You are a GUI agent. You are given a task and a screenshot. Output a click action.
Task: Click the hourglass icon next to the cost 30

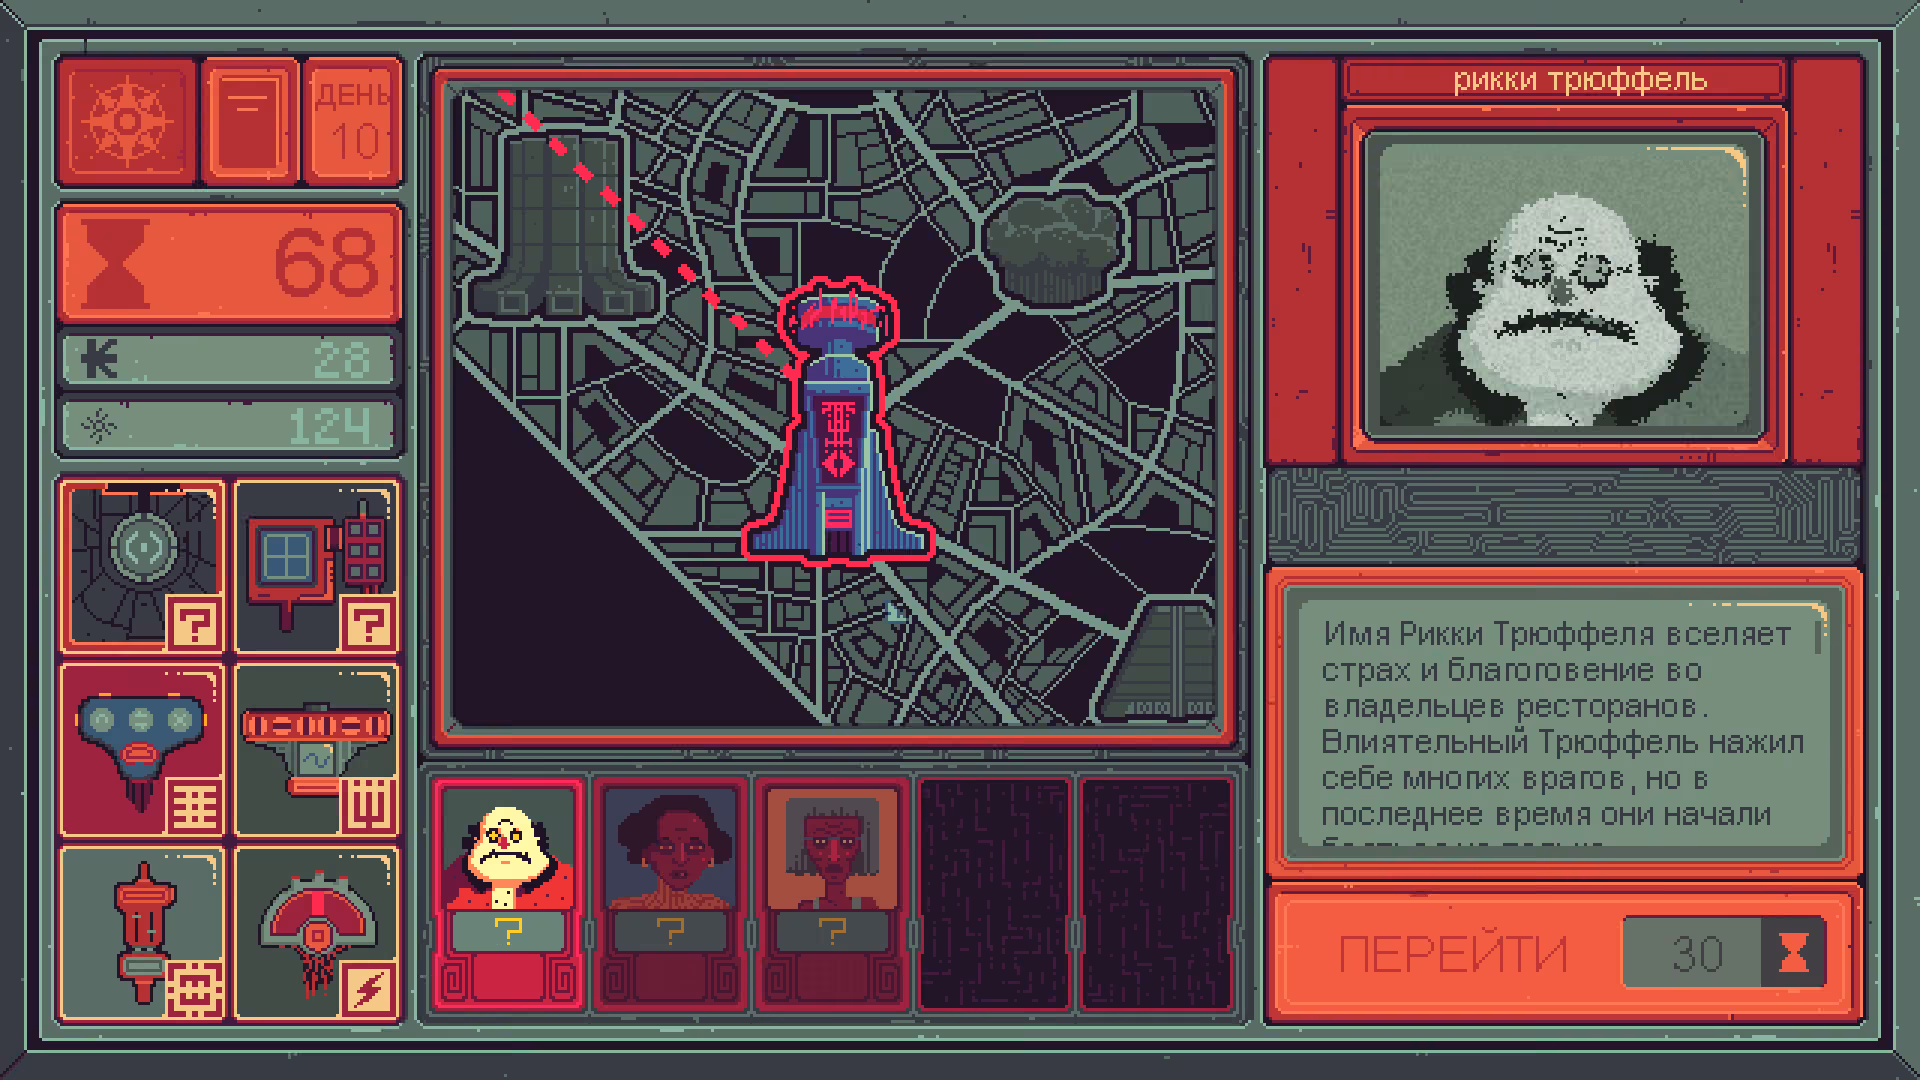coord(1793,953)
